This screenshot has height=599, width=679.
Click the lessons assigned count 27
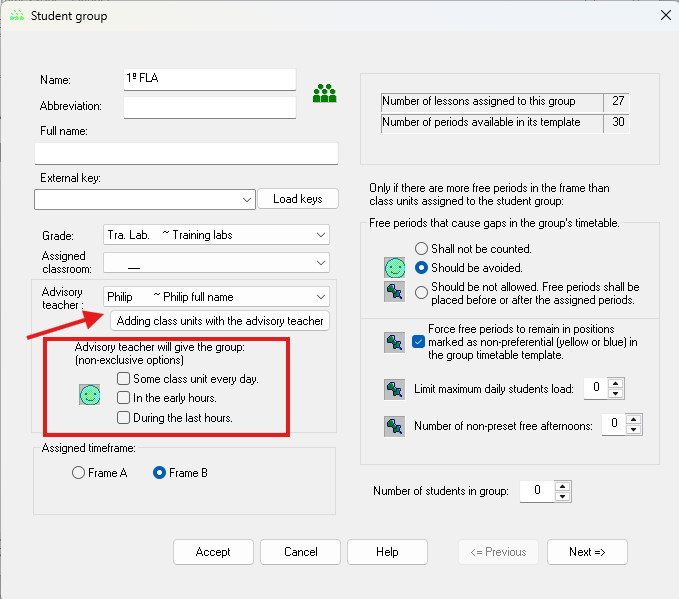[x=617, y=101]
